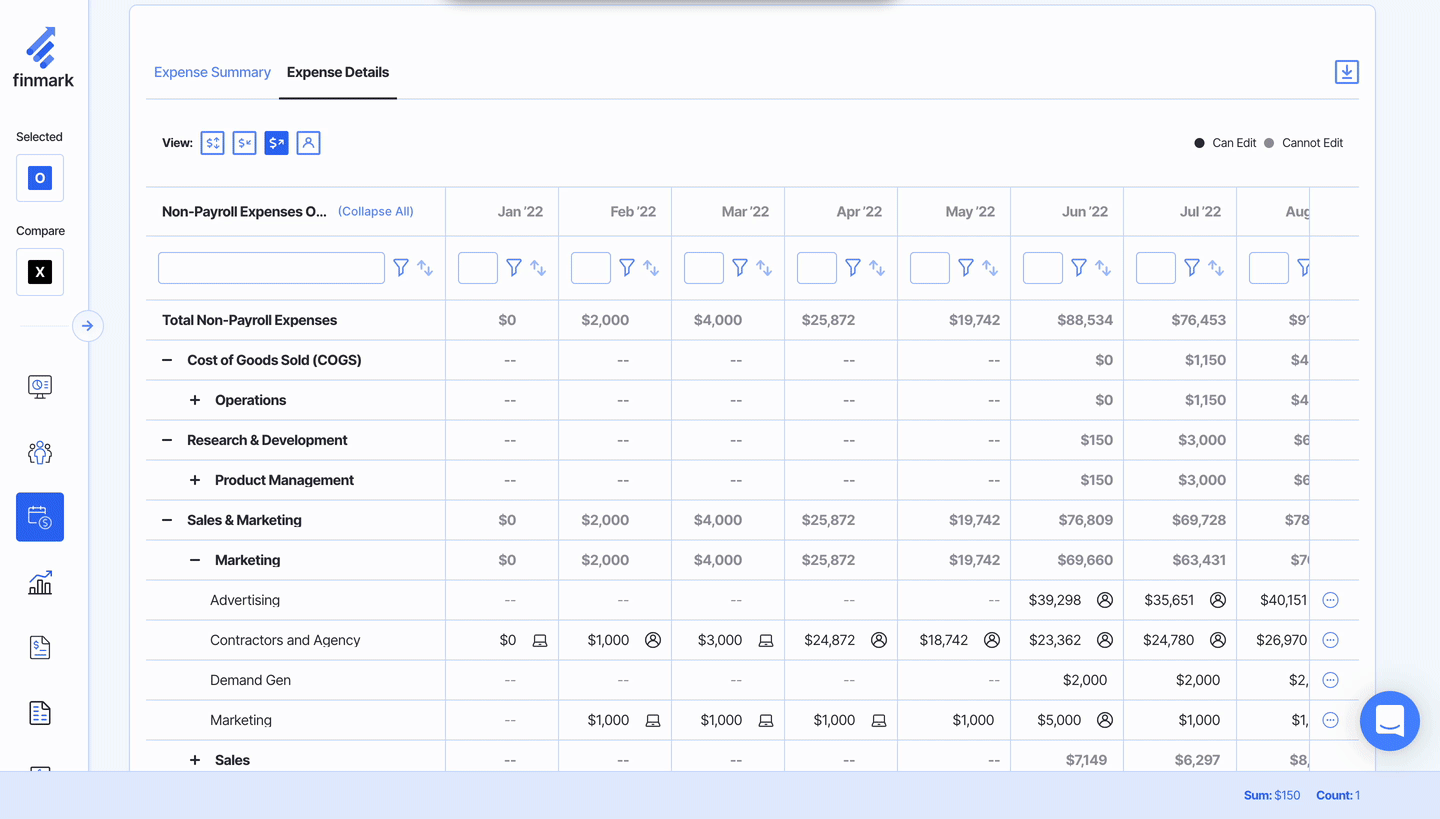Click the download export icon
This screenshot has width=1440, height=819.
click(x=1346, y=72)
